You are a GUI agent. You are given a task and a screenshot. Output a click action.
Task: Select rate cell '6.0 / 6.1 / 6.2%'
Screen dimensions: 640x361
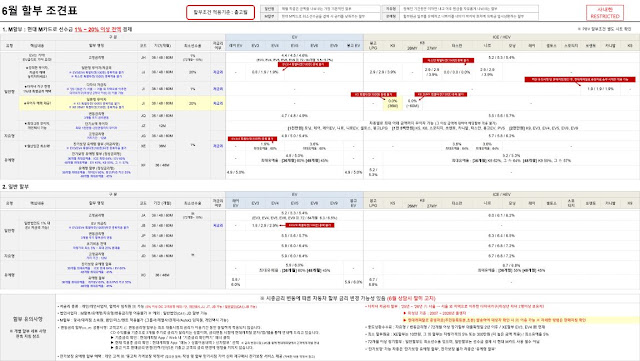[501, 215]
